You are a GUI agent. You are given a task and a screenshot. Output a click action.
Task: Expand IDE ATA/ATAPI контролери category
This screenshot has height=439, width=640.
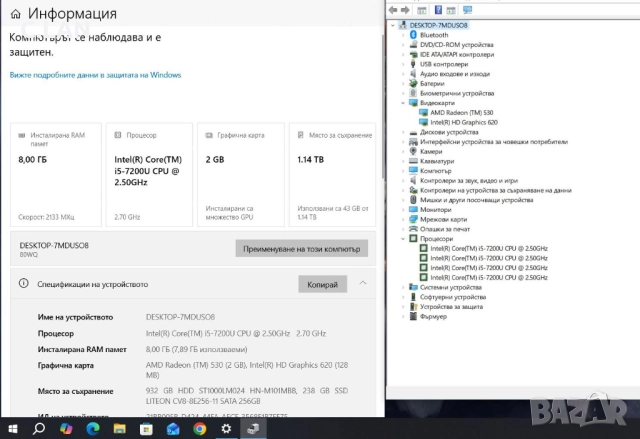[403, 55]
